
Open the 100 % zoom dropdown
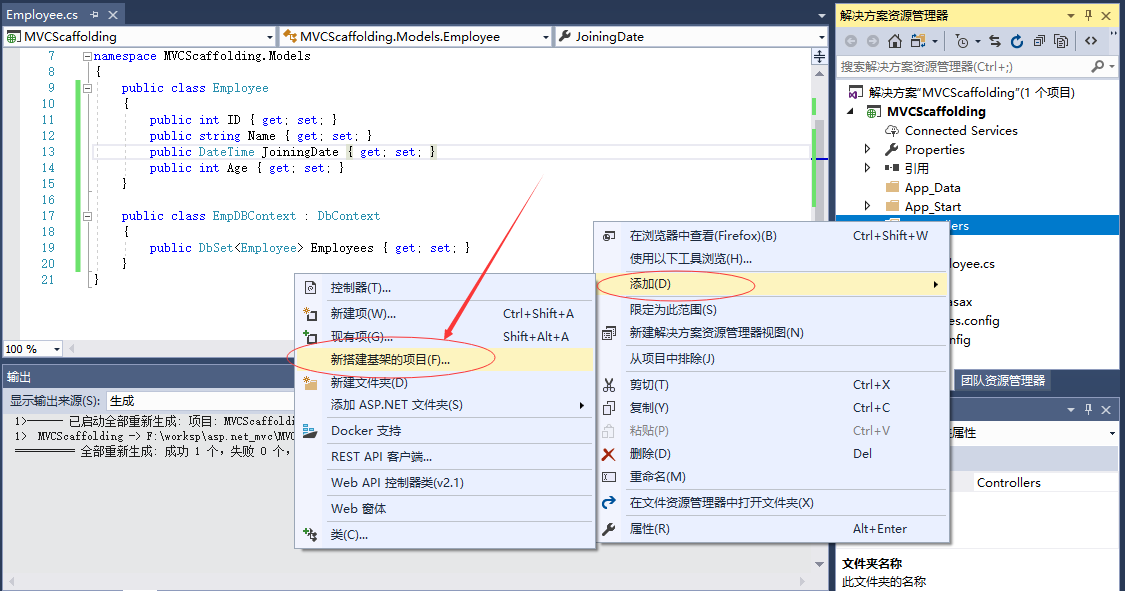click(56, 349)
